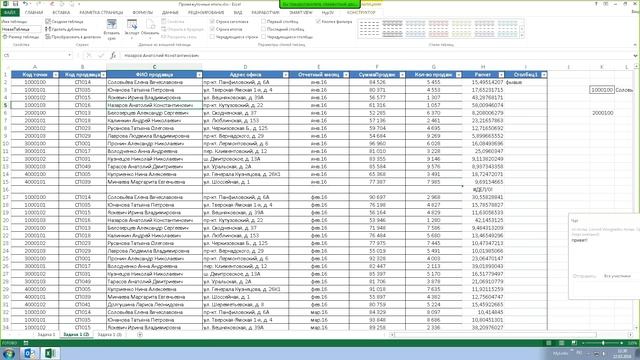Click the Excel application icon in title bar

pos(5,4)
